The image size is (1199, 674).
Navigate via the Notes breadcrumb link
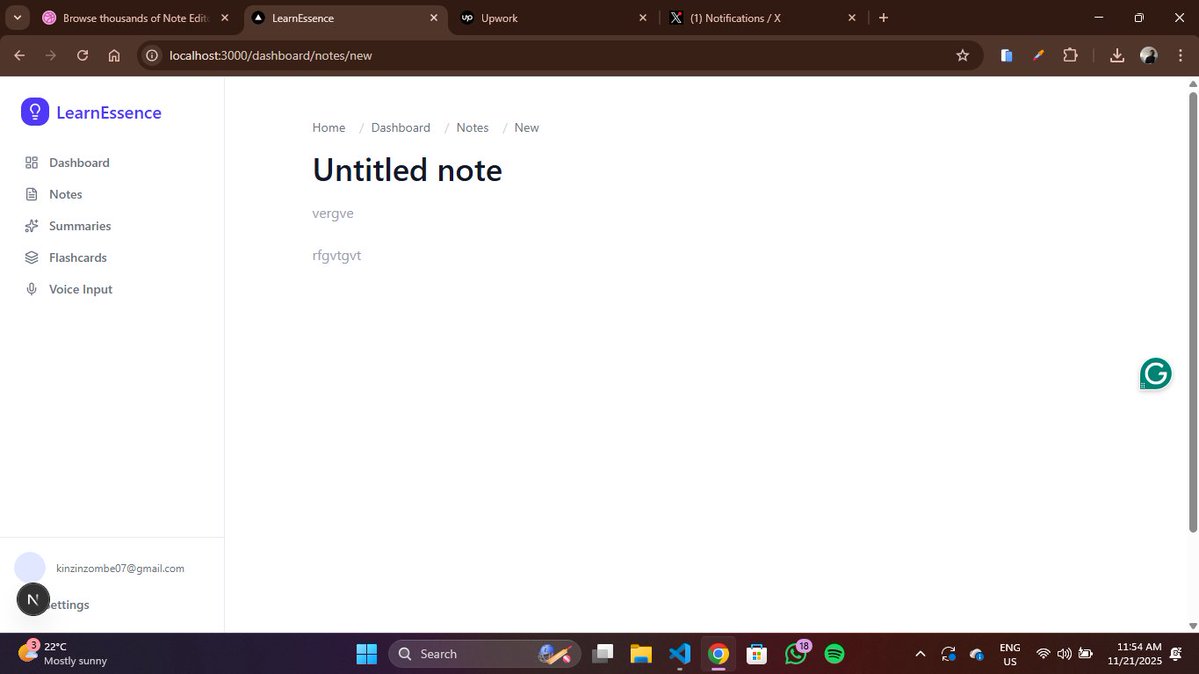pos(472,127)
